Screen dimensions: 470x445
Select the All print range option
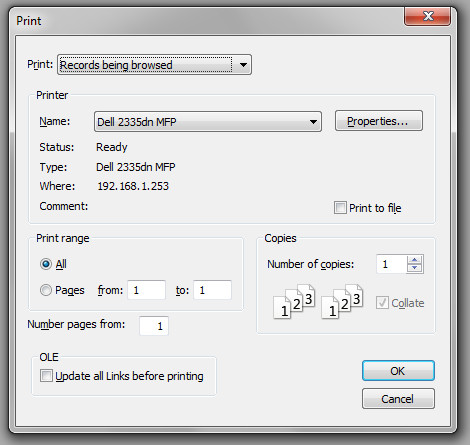[x=46, y=264]
